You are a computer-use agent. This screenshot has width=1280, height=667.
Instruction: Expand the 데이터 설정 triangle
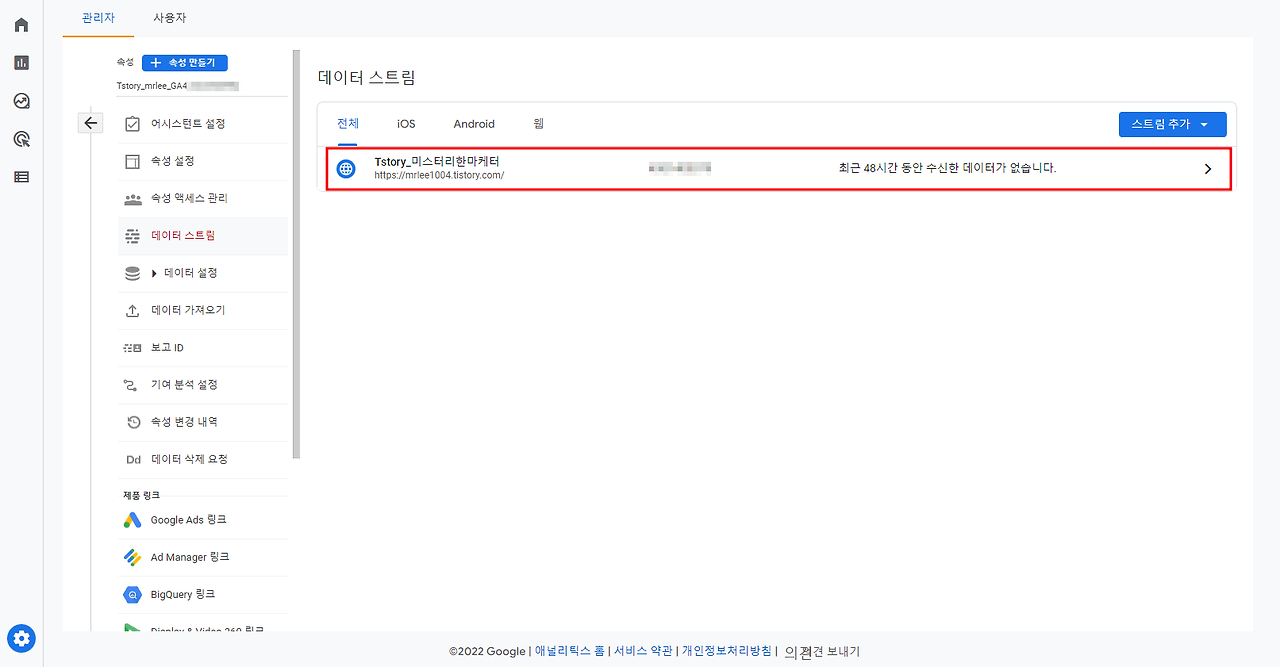point(154,273)
